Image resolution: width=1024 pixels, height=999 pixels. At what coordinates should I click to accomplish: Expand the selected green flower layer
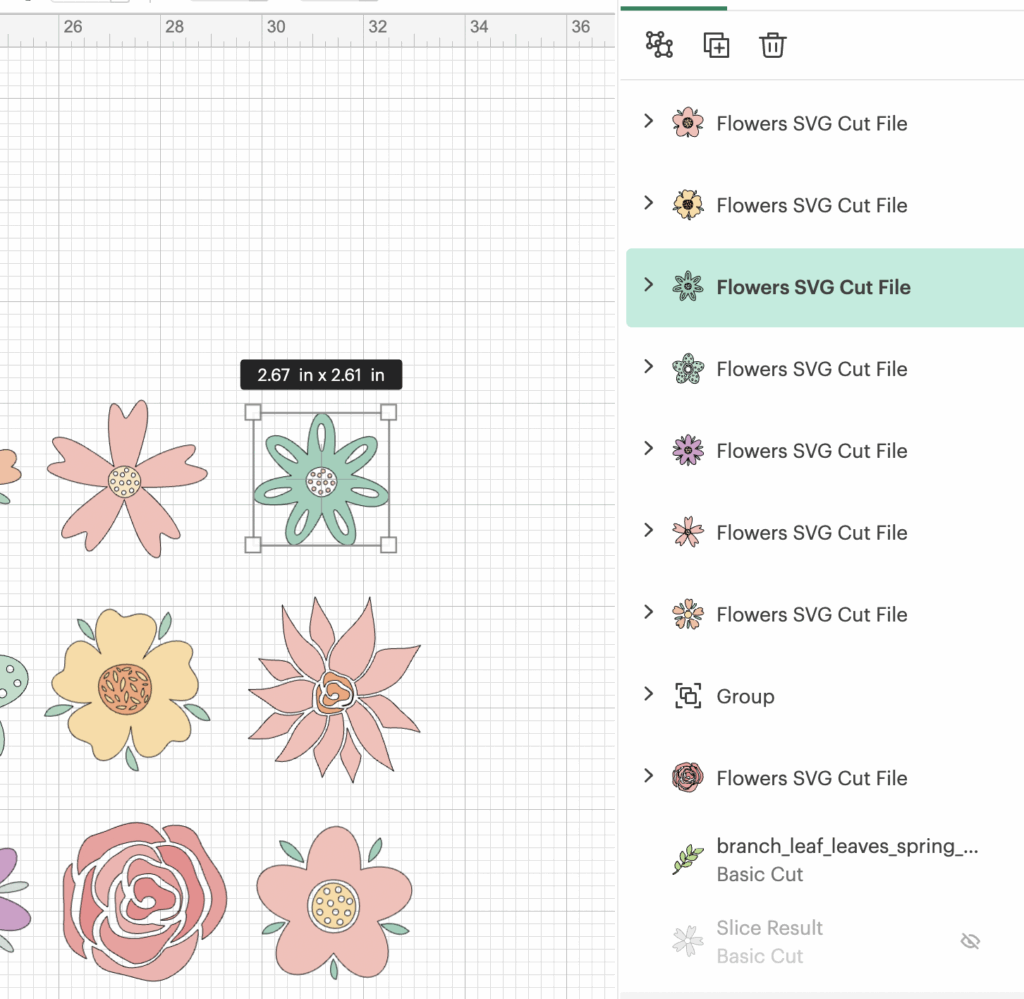[x=648, y=286]
